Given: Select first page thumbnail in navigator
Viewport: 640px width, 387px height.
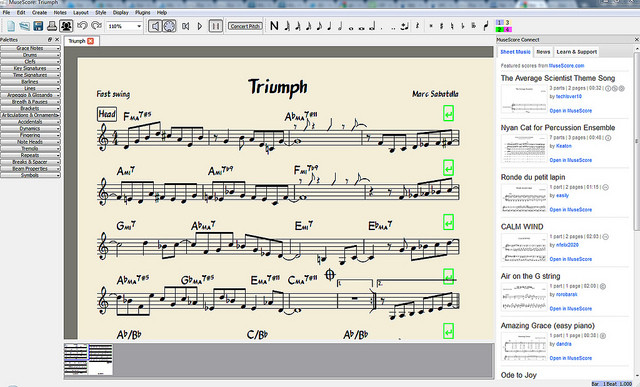Looking at the screenshot, I should click(76, 359).
